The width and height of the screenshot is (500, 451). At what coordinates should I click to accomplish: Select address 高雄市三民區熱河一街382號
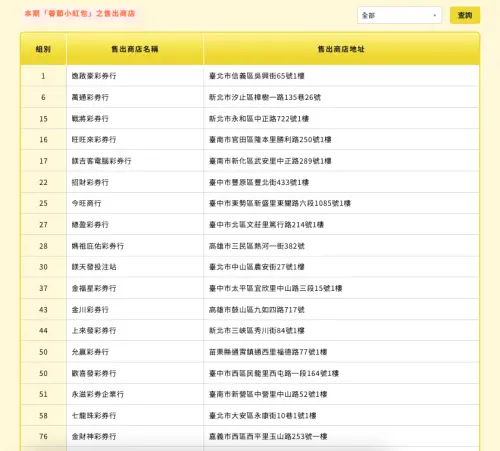257,246
